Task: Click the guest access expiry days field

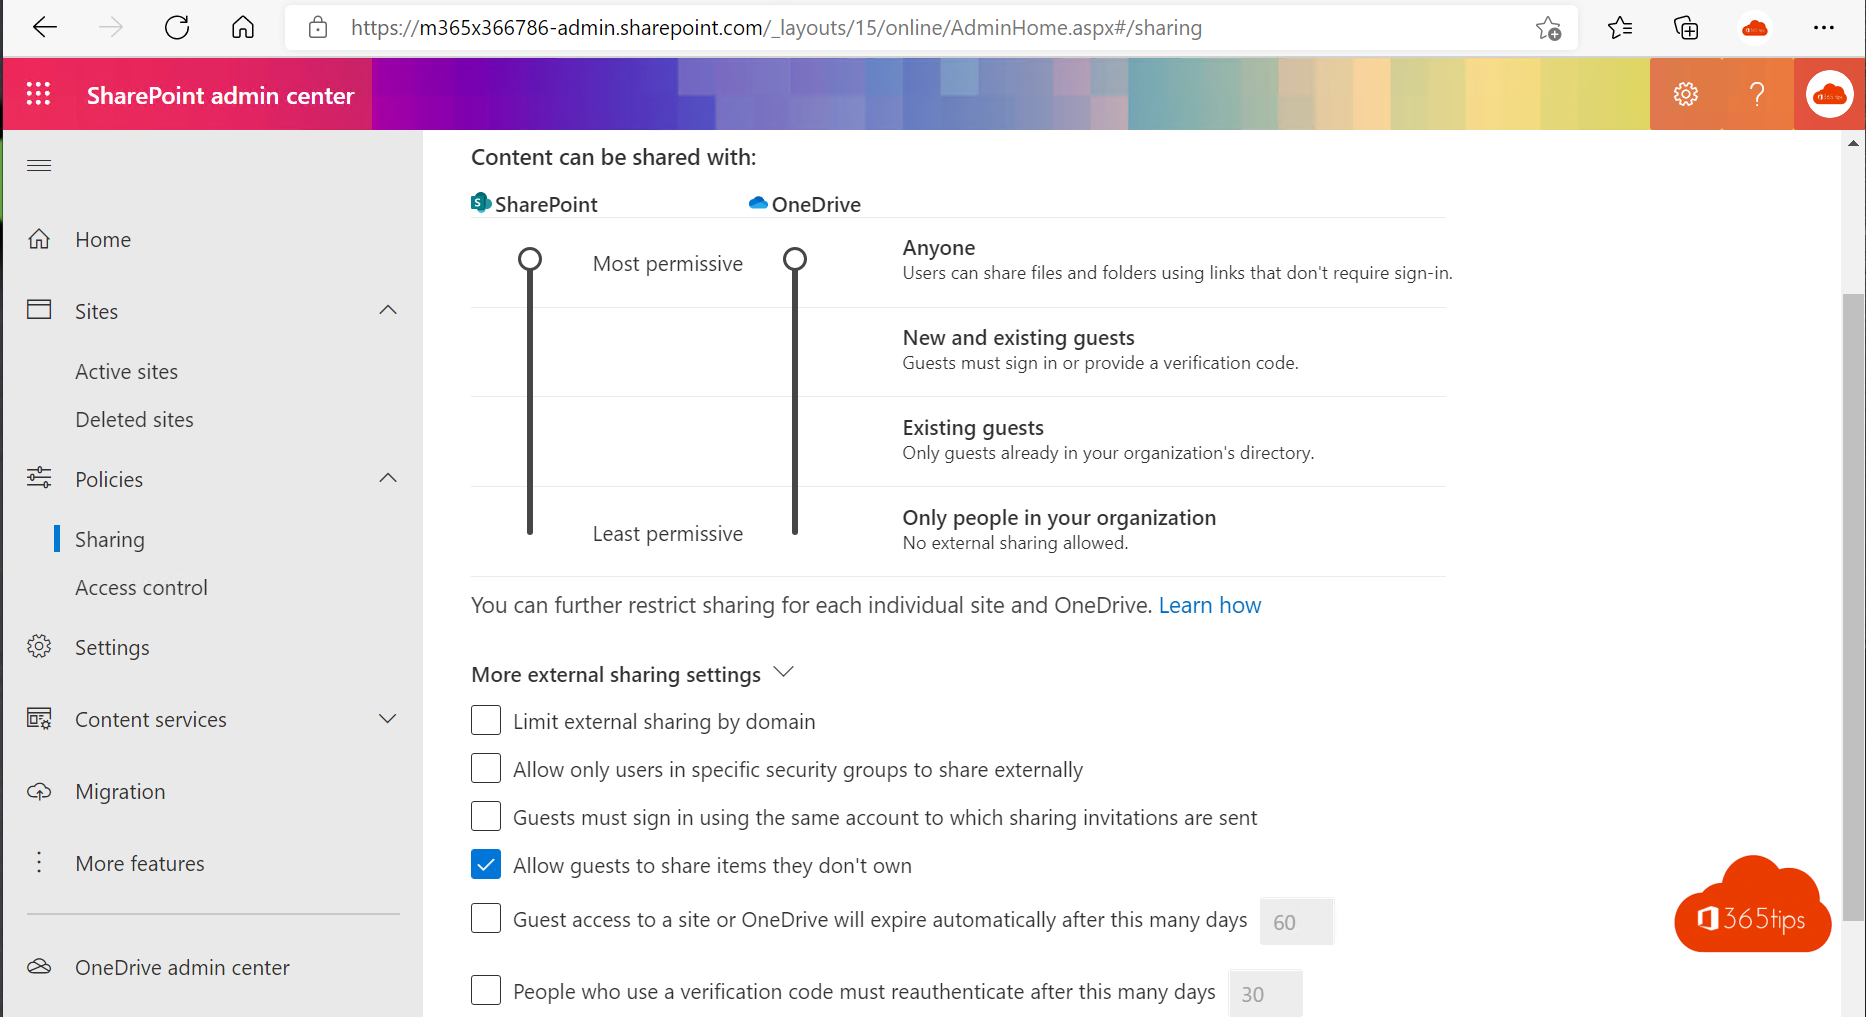Action: tap(1297, 922)
